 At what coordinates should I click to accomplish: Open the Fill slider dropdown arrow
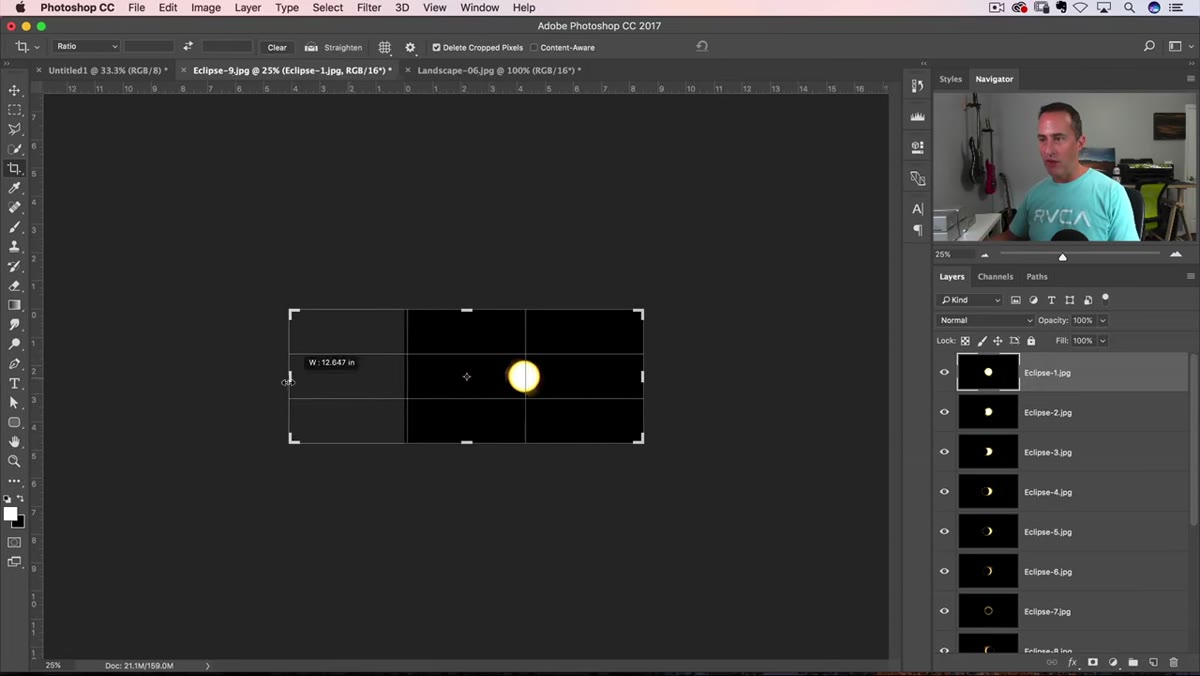tap(1103, 340)
